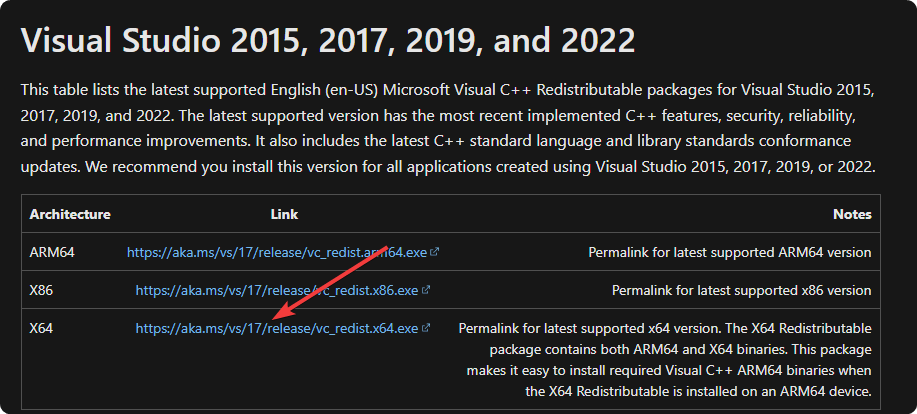Select the ARM64 architecture cell

[x=52, y=253]
